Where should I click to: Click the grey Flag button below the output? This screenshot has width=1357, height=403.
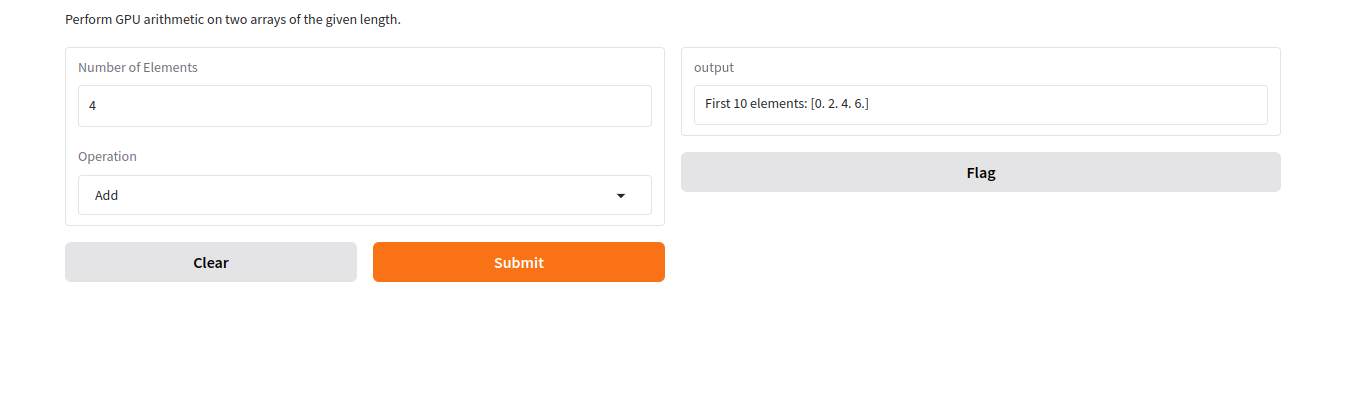[980, 172]
